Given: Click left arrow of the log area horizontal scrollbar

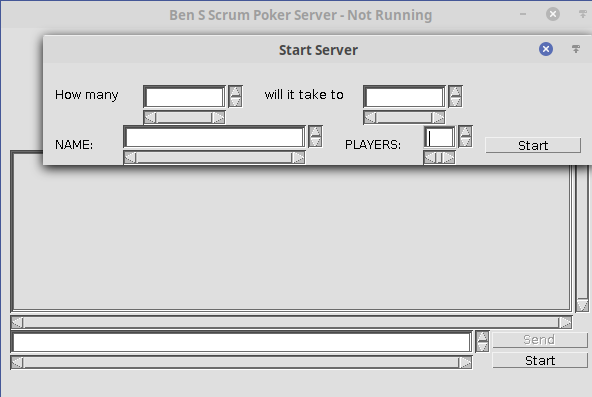Looking at the screenshot, I should coord(17,322).
